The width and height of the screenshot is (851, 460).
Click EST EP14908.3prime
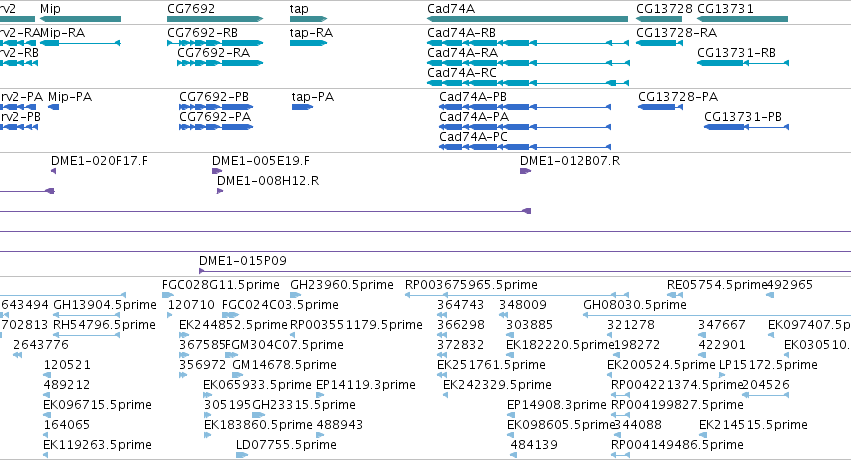coord(510,416)
